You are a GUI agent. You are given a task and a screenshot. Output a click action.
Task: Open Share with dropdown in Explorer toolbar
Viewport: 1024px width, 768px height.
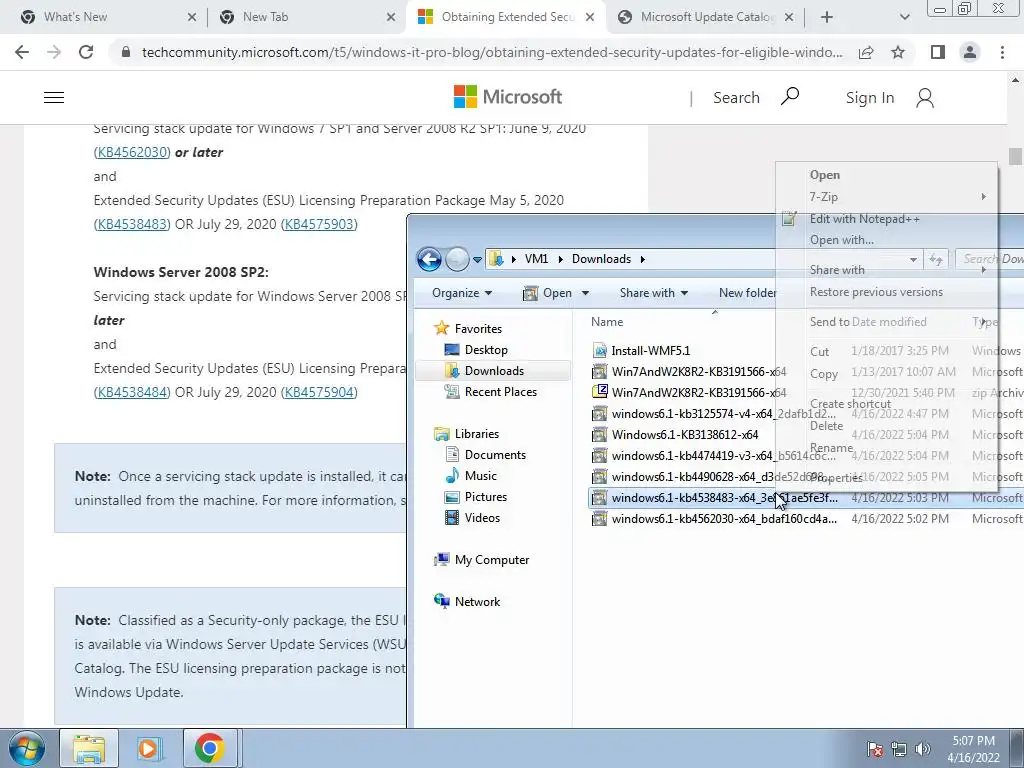(x=653, y=293)
